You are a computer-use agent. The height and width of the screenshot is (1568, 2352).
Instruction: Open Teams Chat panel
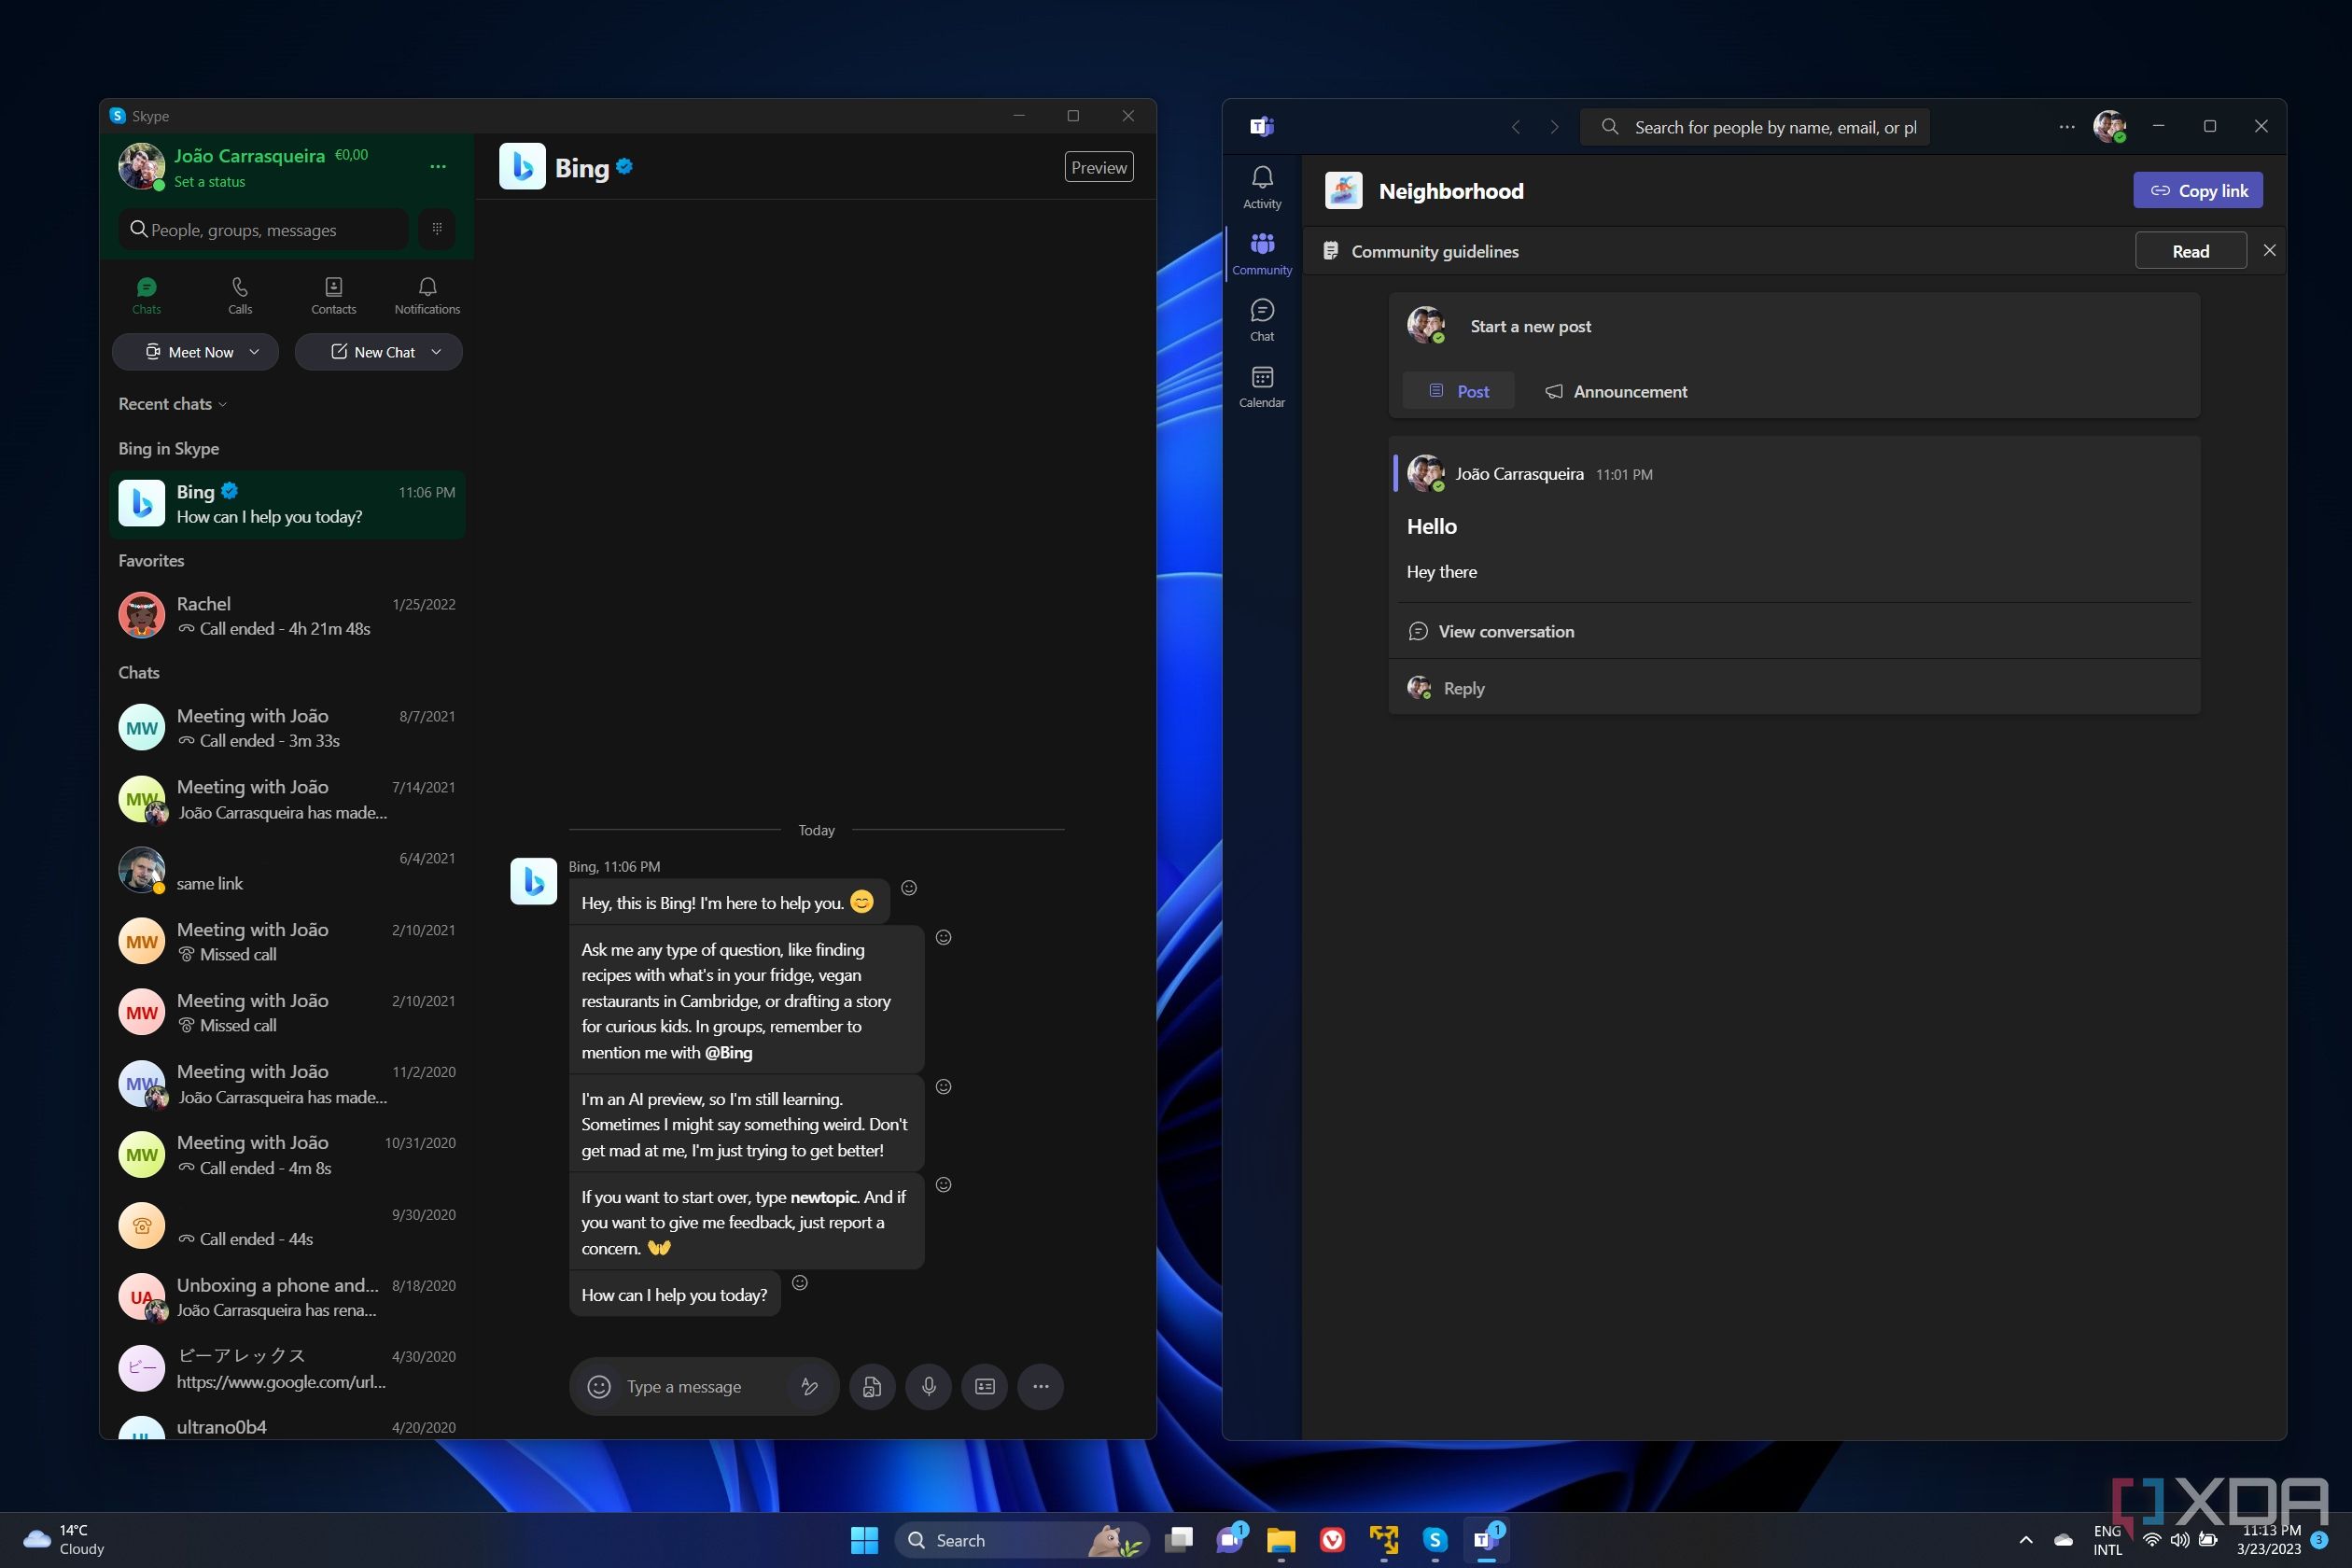(x=1262, y=320)
